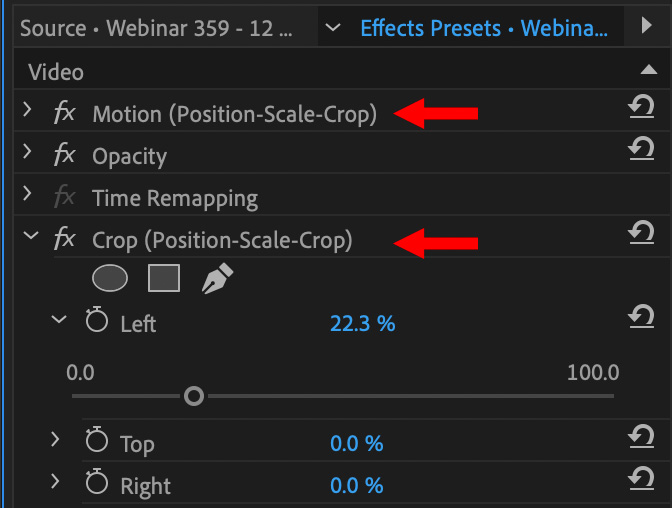This screenshot has height=508, width=672.
Task: Expand the Time Remapping effect
Action: (28, 196)
